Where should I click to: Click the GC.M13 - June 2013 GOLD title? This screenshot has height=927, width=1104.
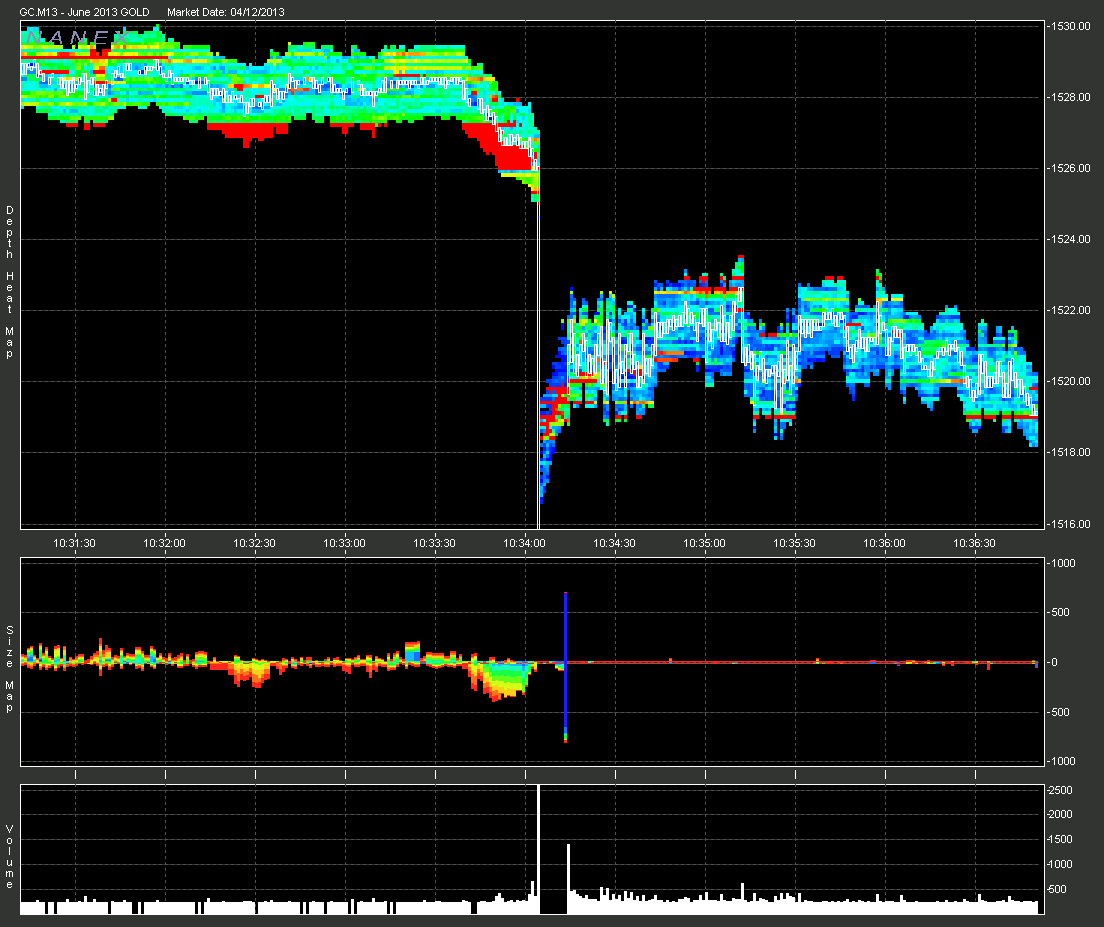click(x=84, y=12)
